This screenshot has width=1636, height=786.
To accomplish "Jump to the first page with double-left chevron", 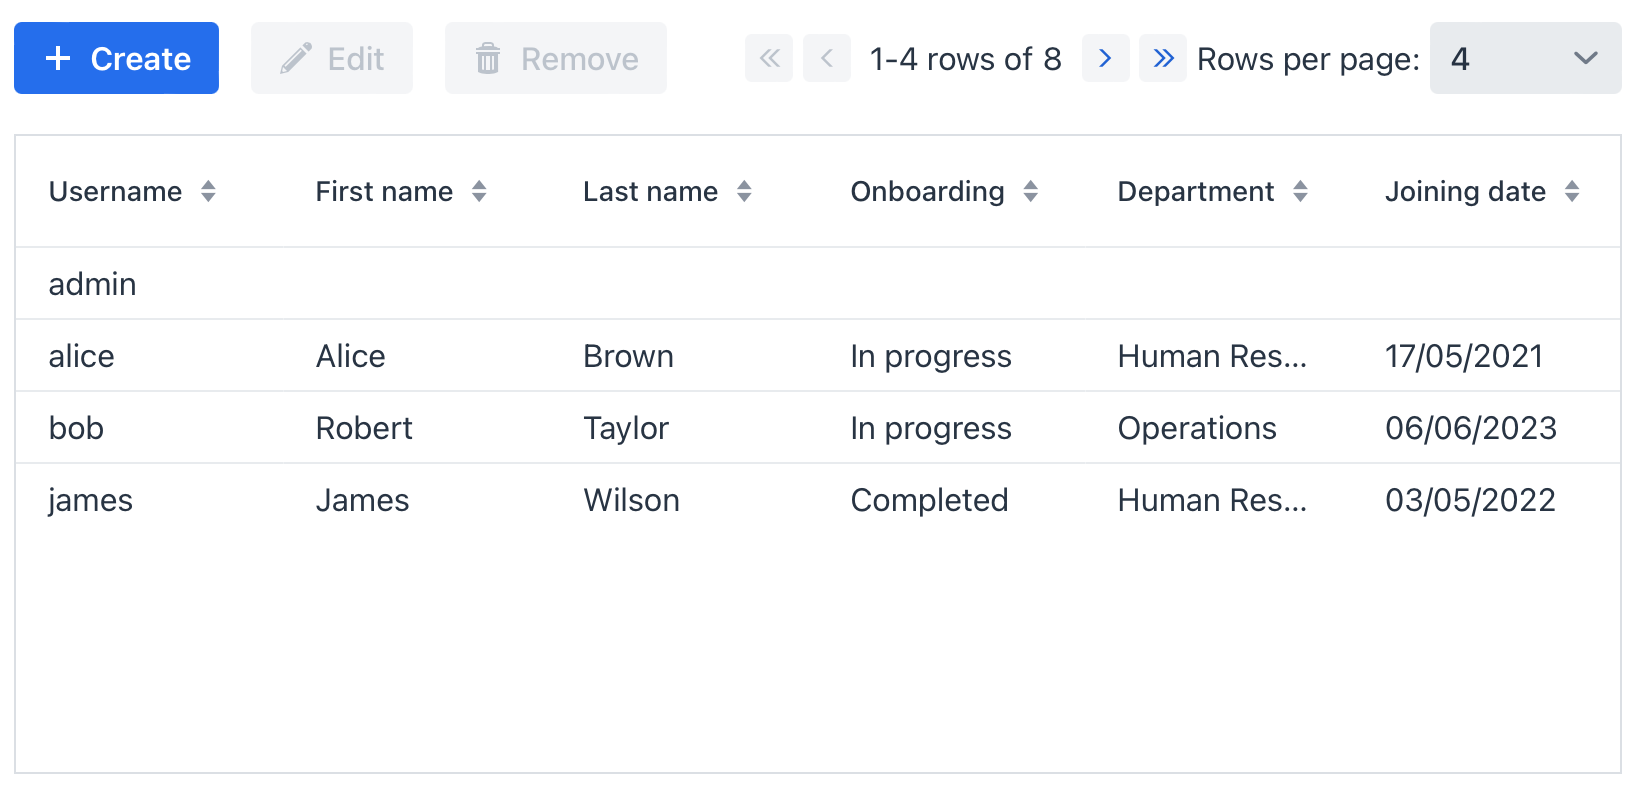I will [x=768, y=58].
